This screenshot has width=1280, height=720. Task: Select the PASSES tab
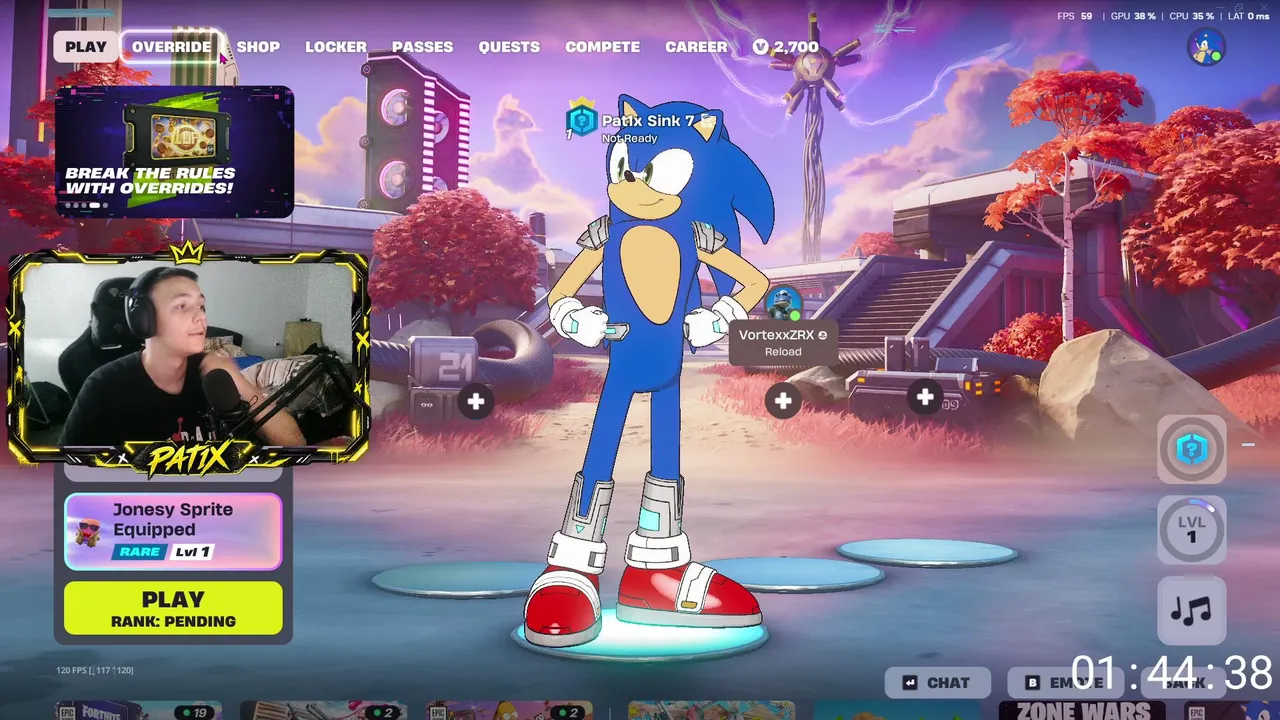[422, 47]
